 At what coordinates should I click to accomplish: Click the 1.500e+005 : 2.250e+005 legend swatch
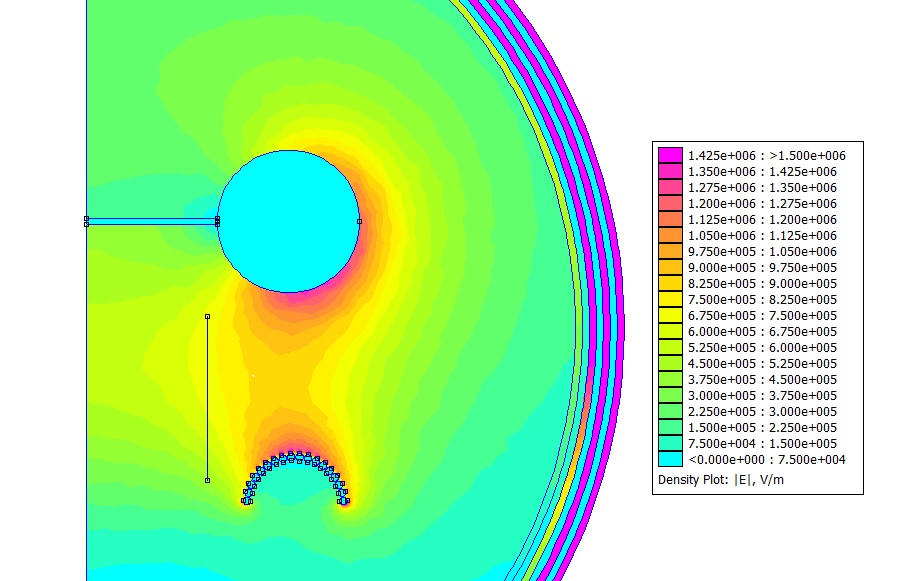[x=669, y=428]
